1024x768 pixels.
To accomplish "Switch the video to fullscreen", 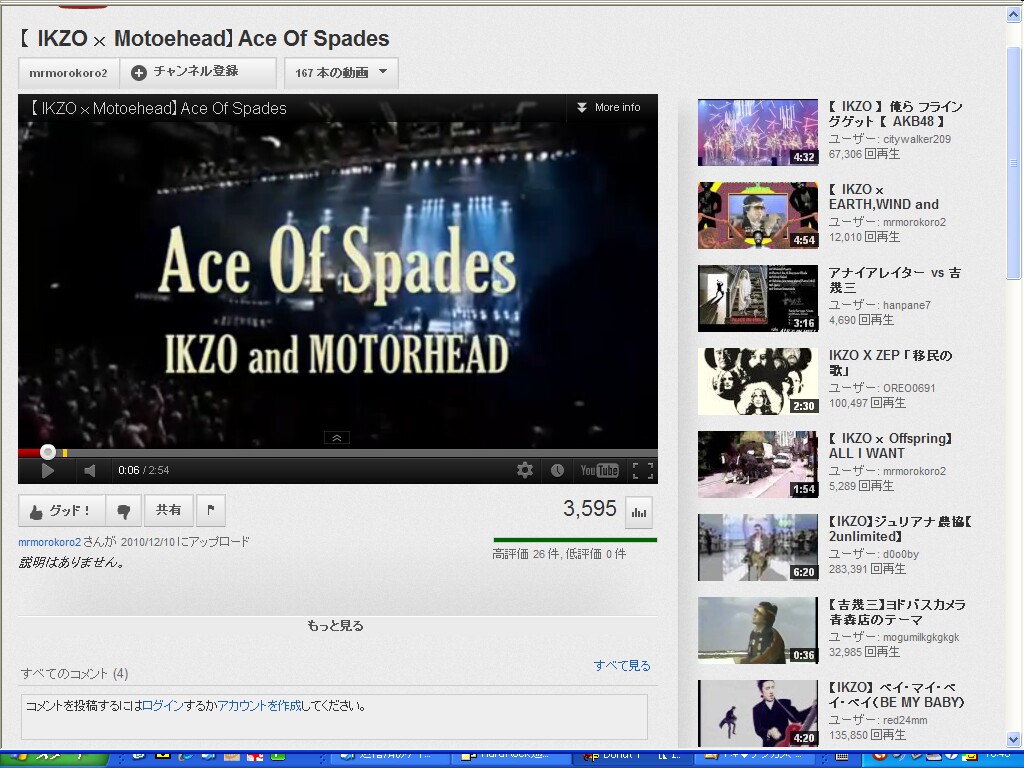I will pos(643,470).
